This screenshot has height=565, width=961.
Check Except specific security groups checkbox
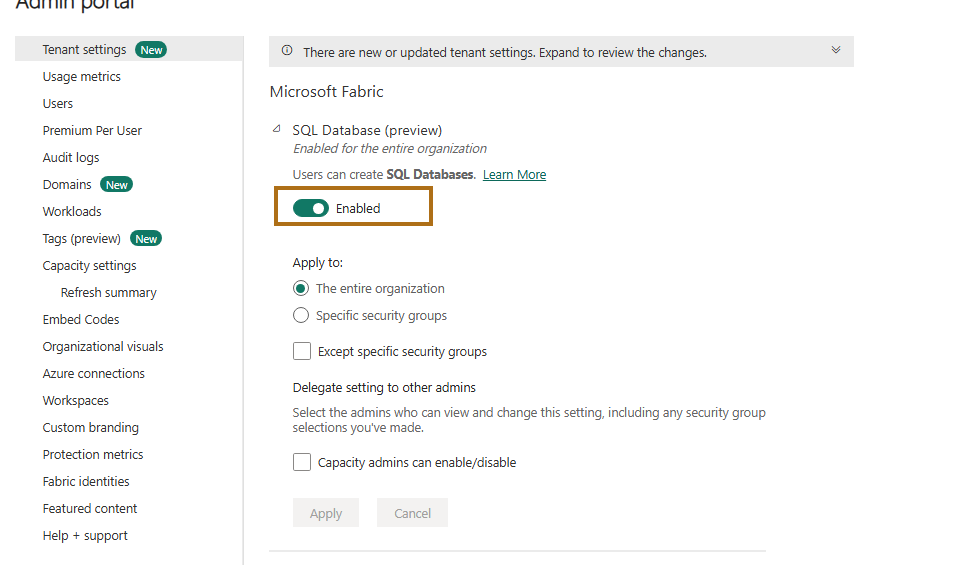click(x=302, y=351)
